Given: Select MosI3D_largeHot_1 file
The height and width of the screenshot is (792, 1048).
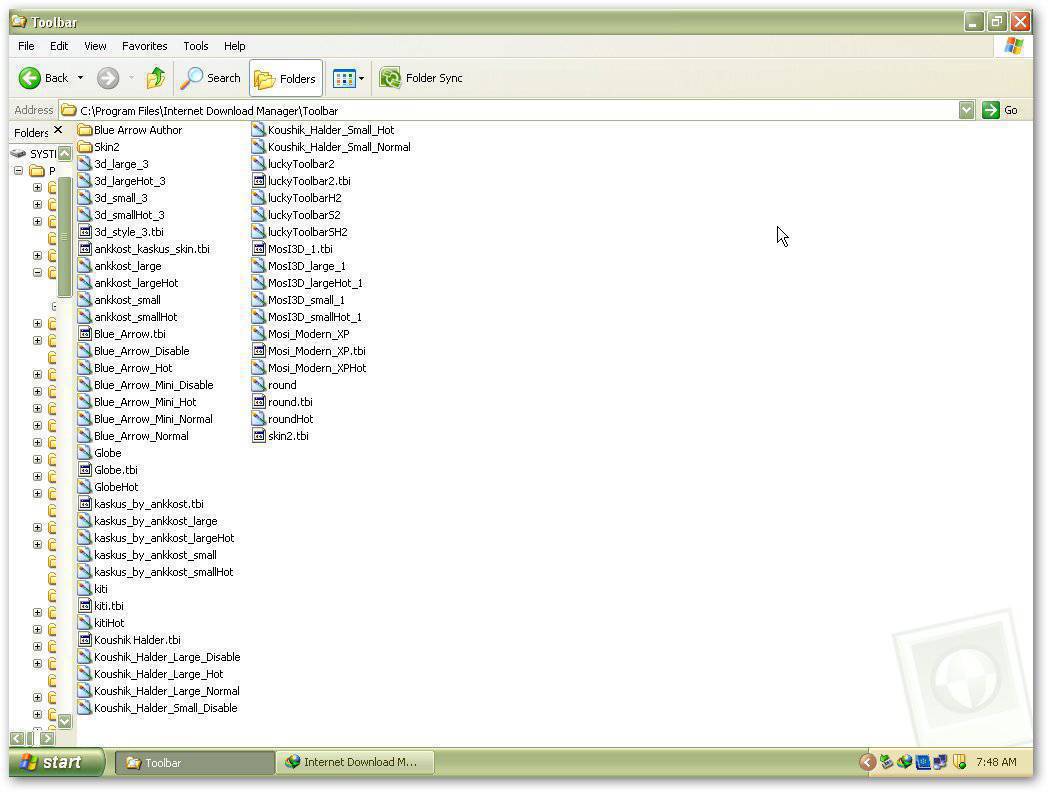Looking at the screenshot, I should (x=307, y=283).
